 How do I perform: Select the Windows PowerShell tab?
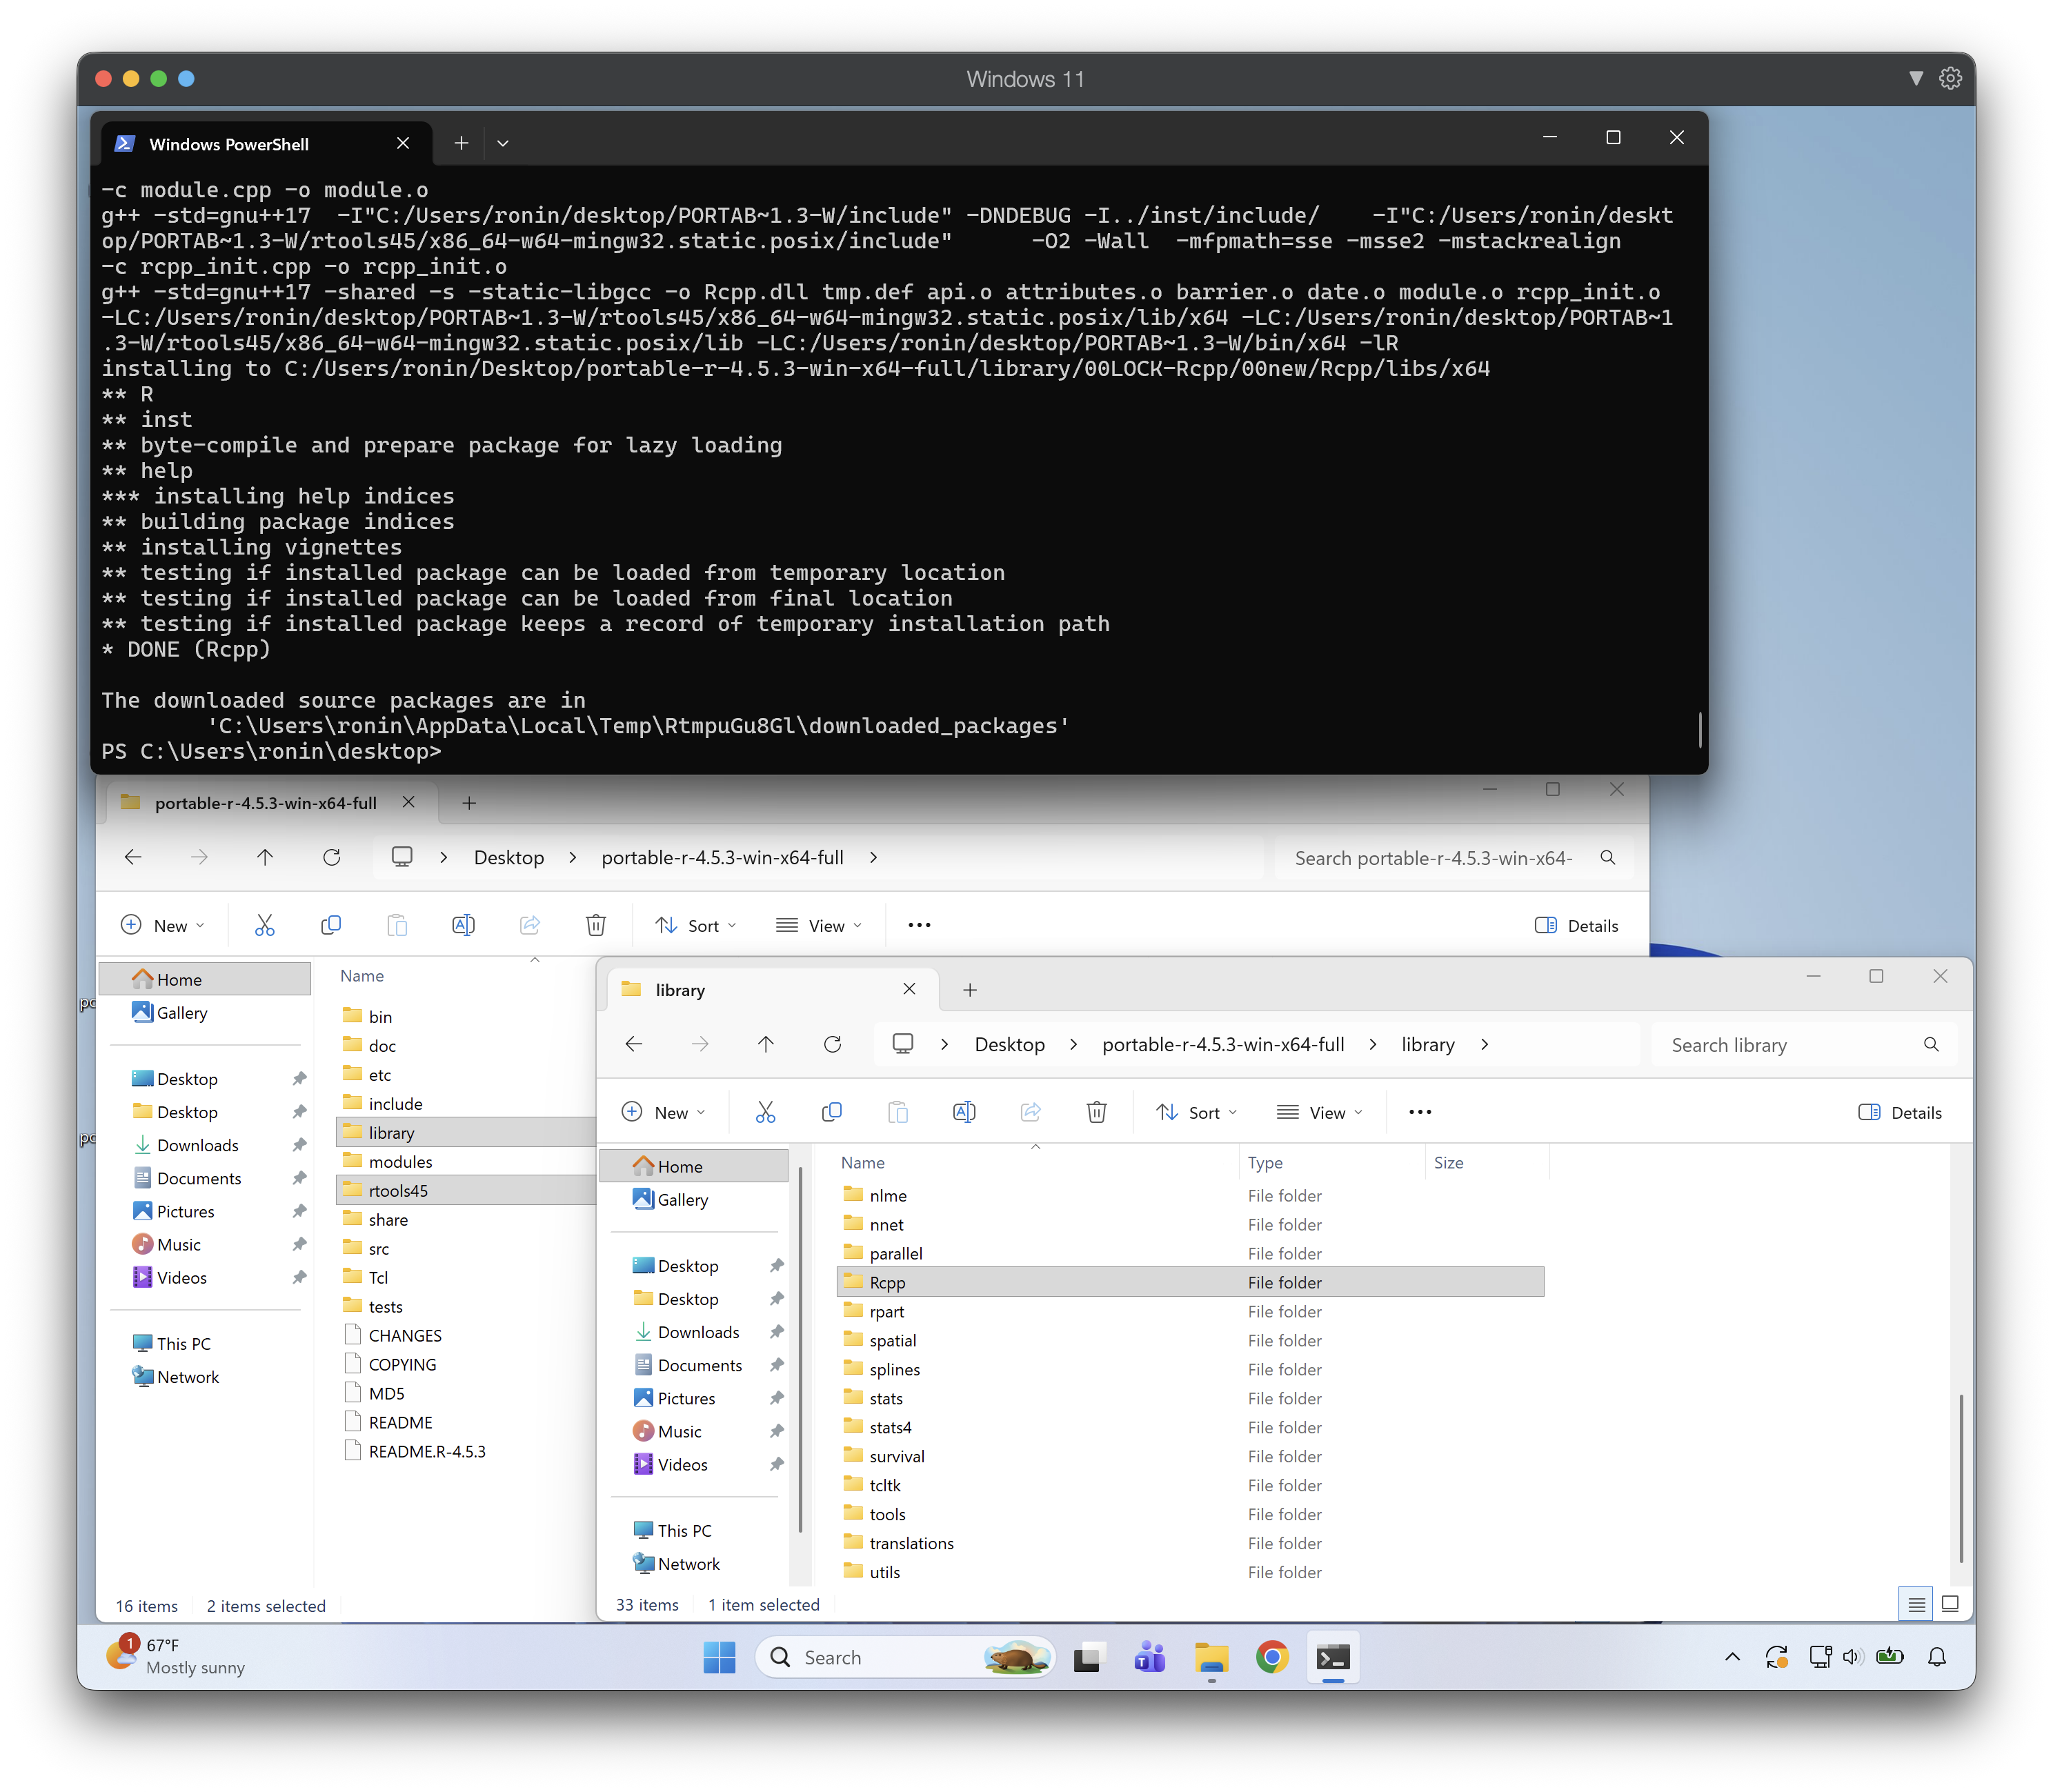(x=228, y=143)
